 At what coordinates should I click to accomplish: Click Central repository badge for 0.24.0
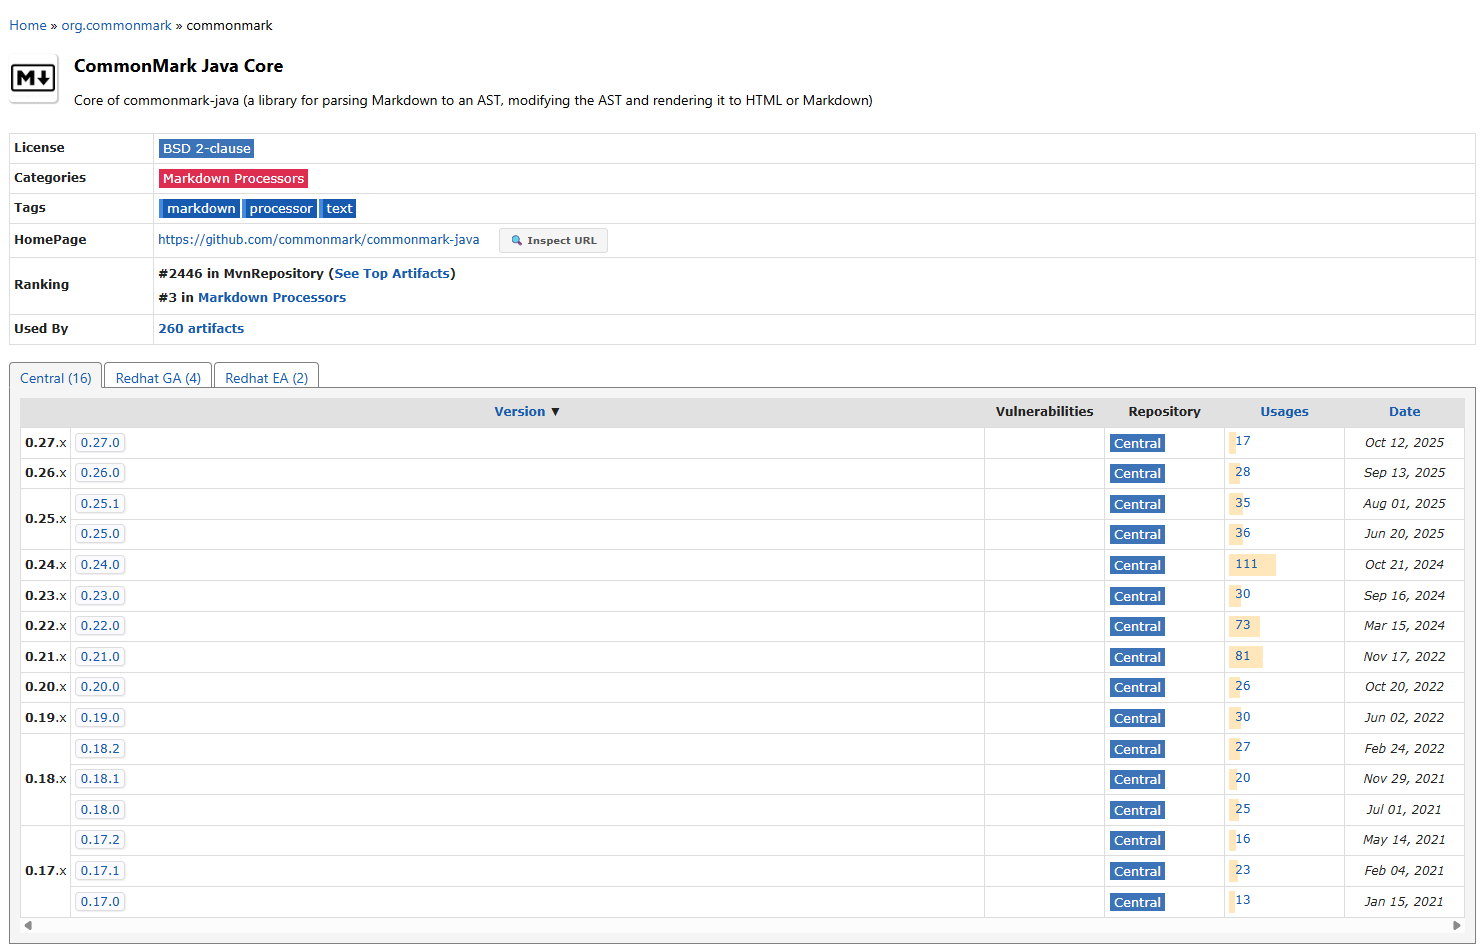(x=1137, y=565)
